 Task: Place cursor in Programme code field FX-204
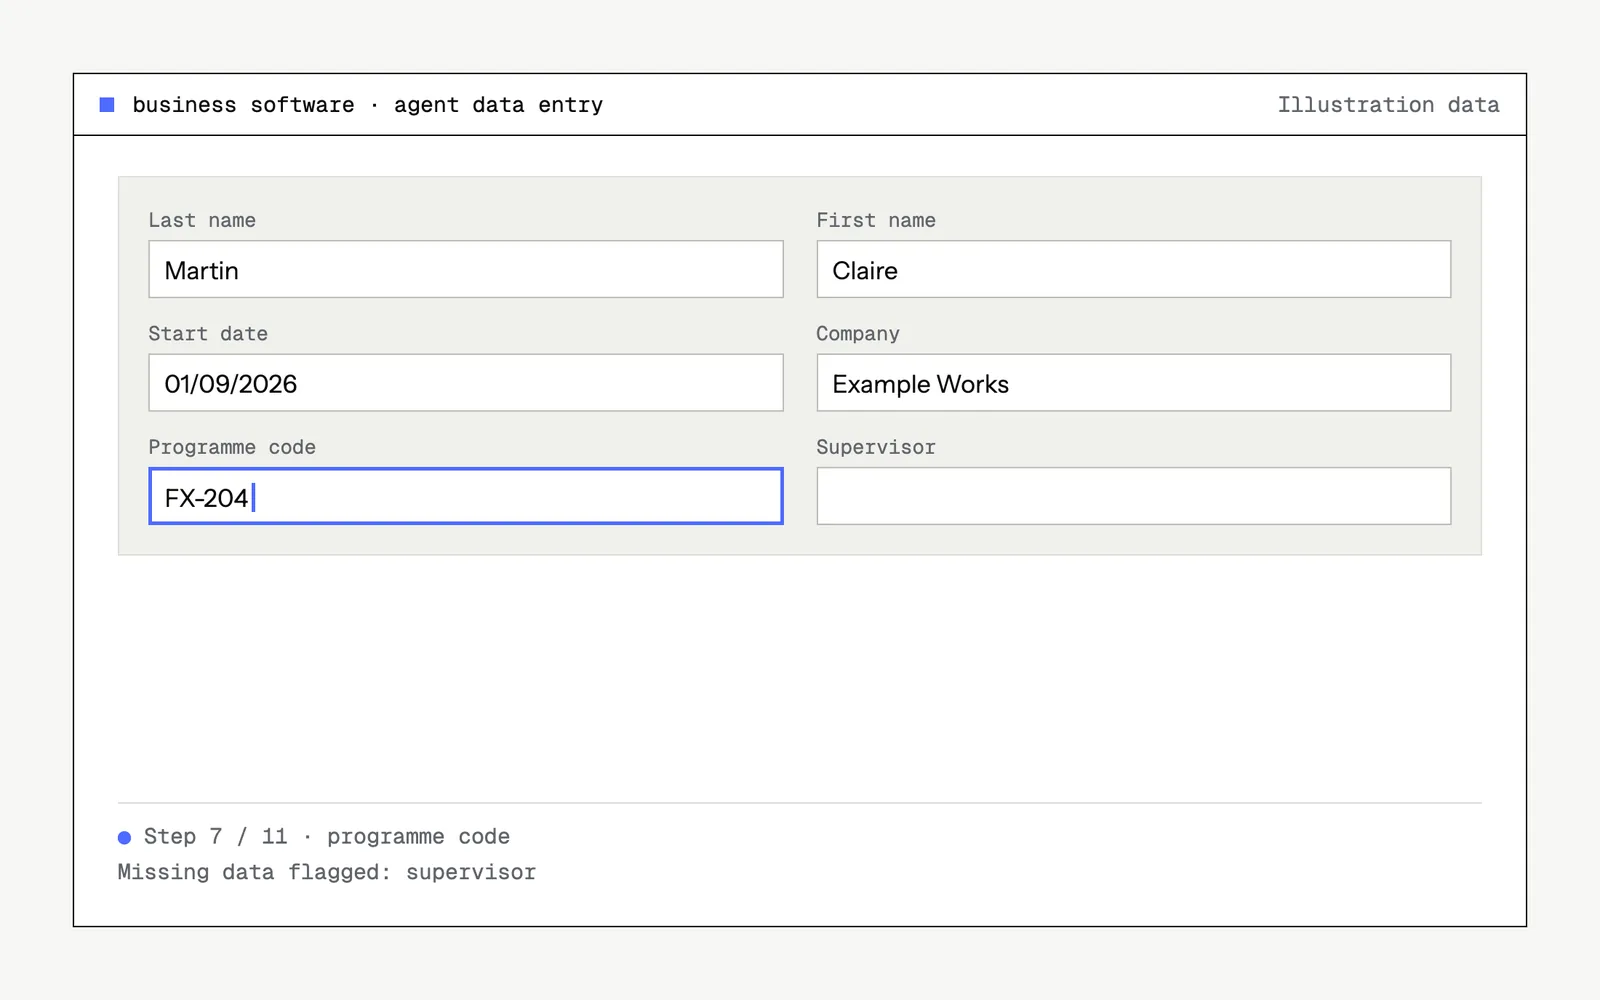(x=466, y=496)
